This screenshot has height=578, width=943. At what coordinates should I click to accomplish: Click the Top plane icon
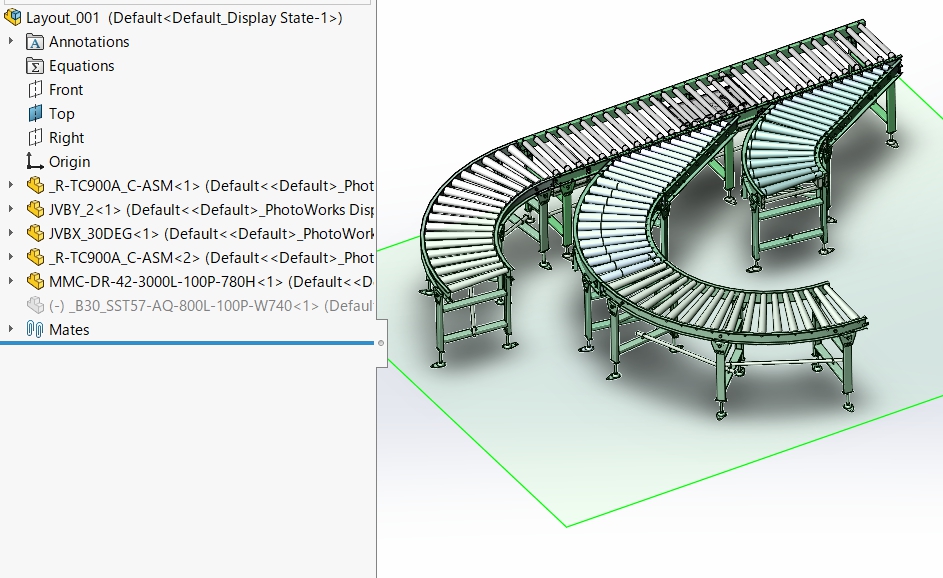click(35, 114)
